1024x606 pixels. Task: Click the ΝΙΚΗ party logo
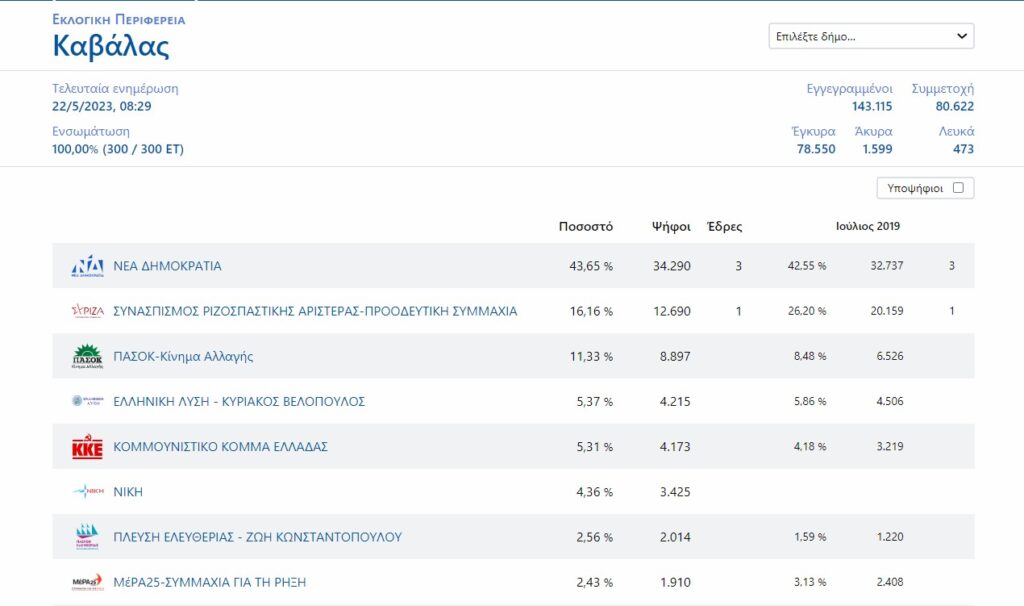point(87,492)
